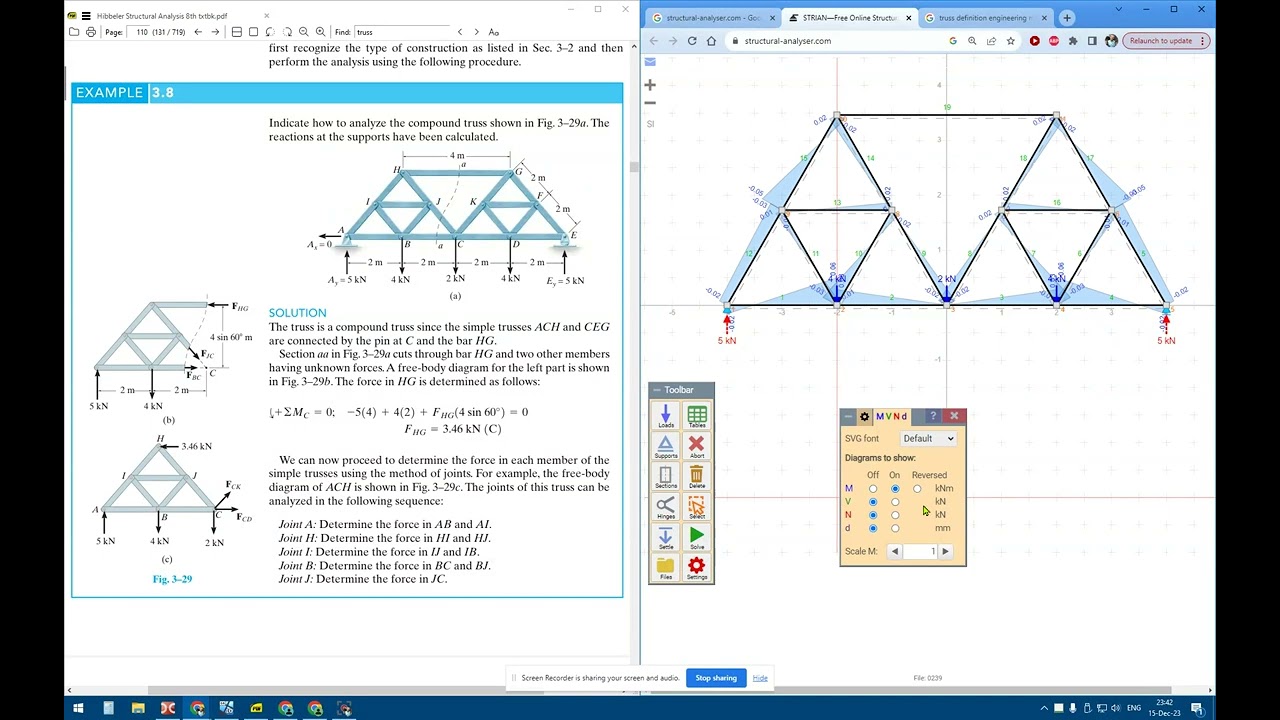Set V diagram to Off
This screenshot has width=1280, height=720.
coord(873,502)
